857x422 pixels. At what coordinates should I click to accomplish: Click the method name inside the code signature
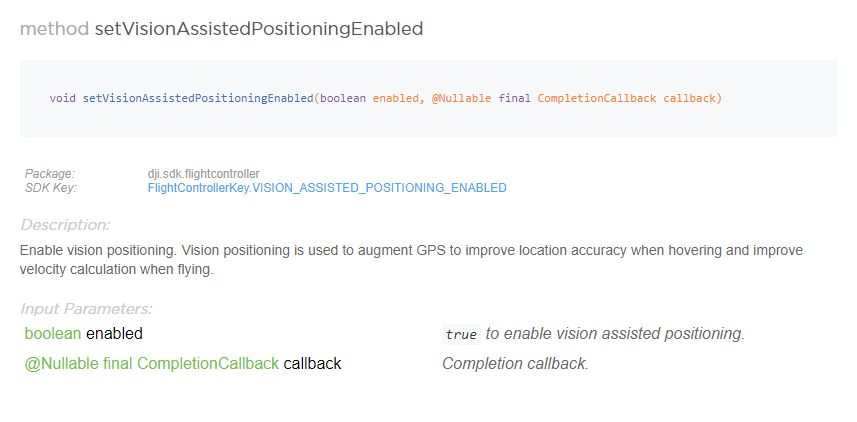(197, 99)
